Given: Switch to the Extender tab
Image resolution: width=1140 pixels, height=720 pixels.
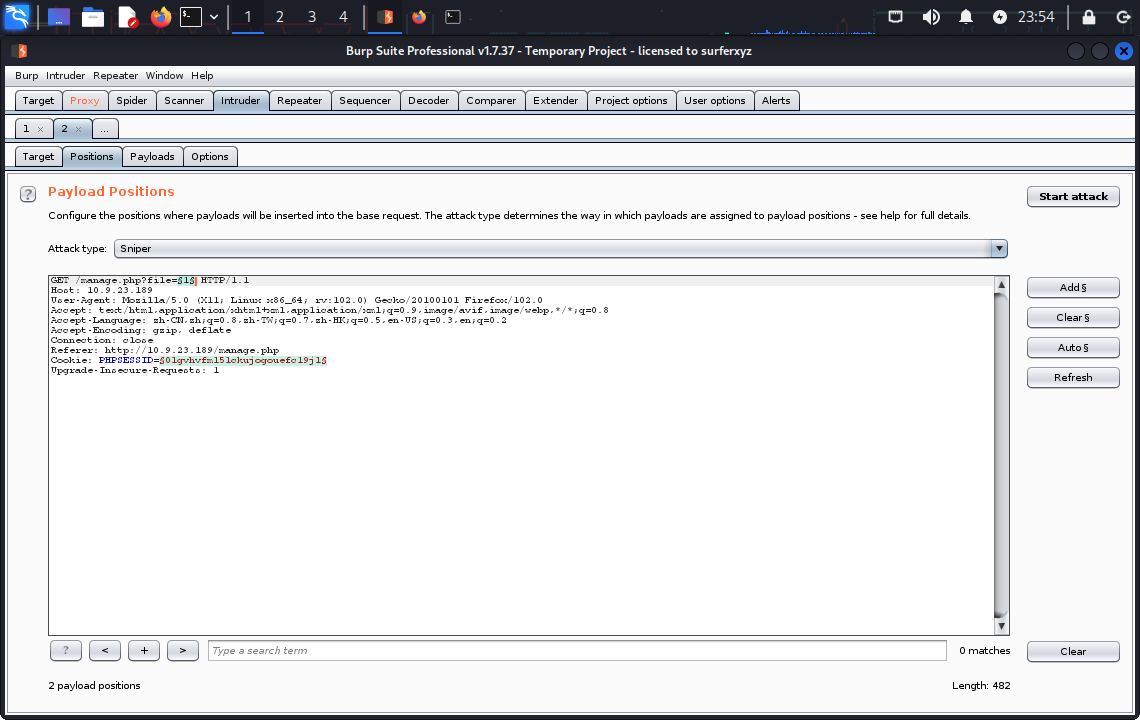Looking at the screenshot, I should (555, 100).
